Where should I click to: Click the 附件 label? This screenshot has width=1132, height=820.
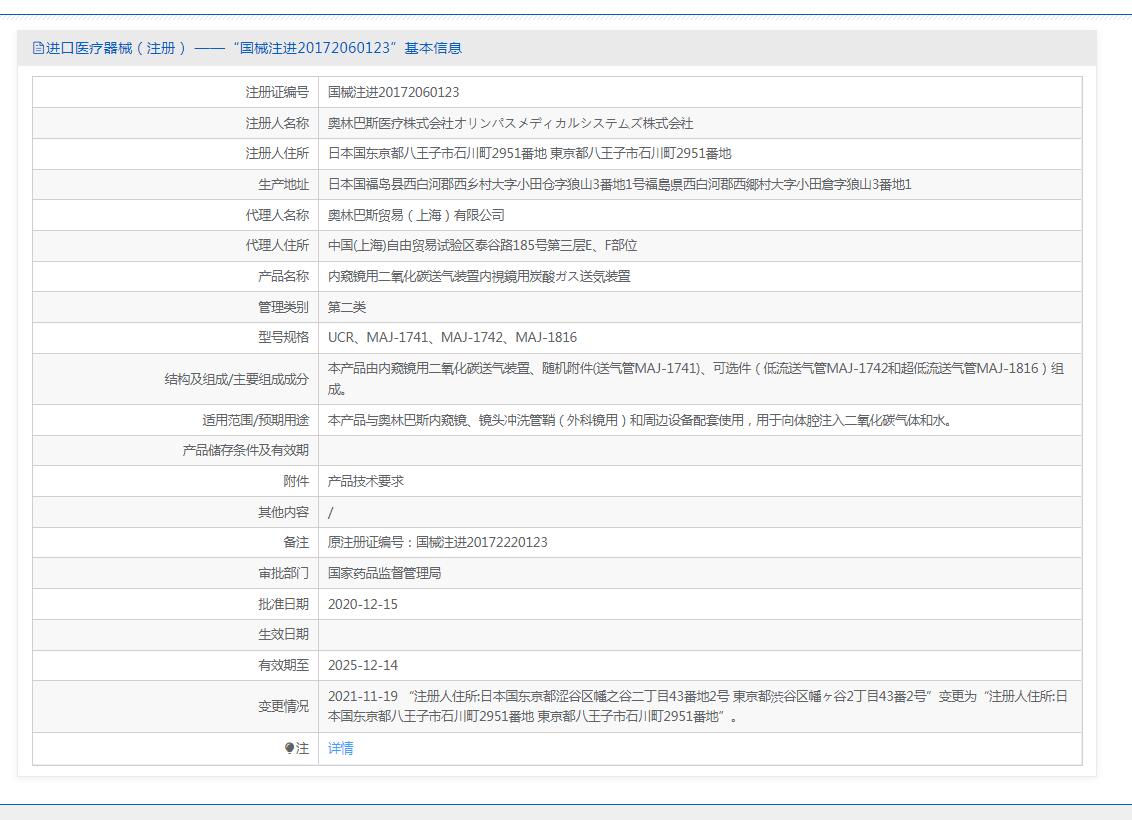296,481
